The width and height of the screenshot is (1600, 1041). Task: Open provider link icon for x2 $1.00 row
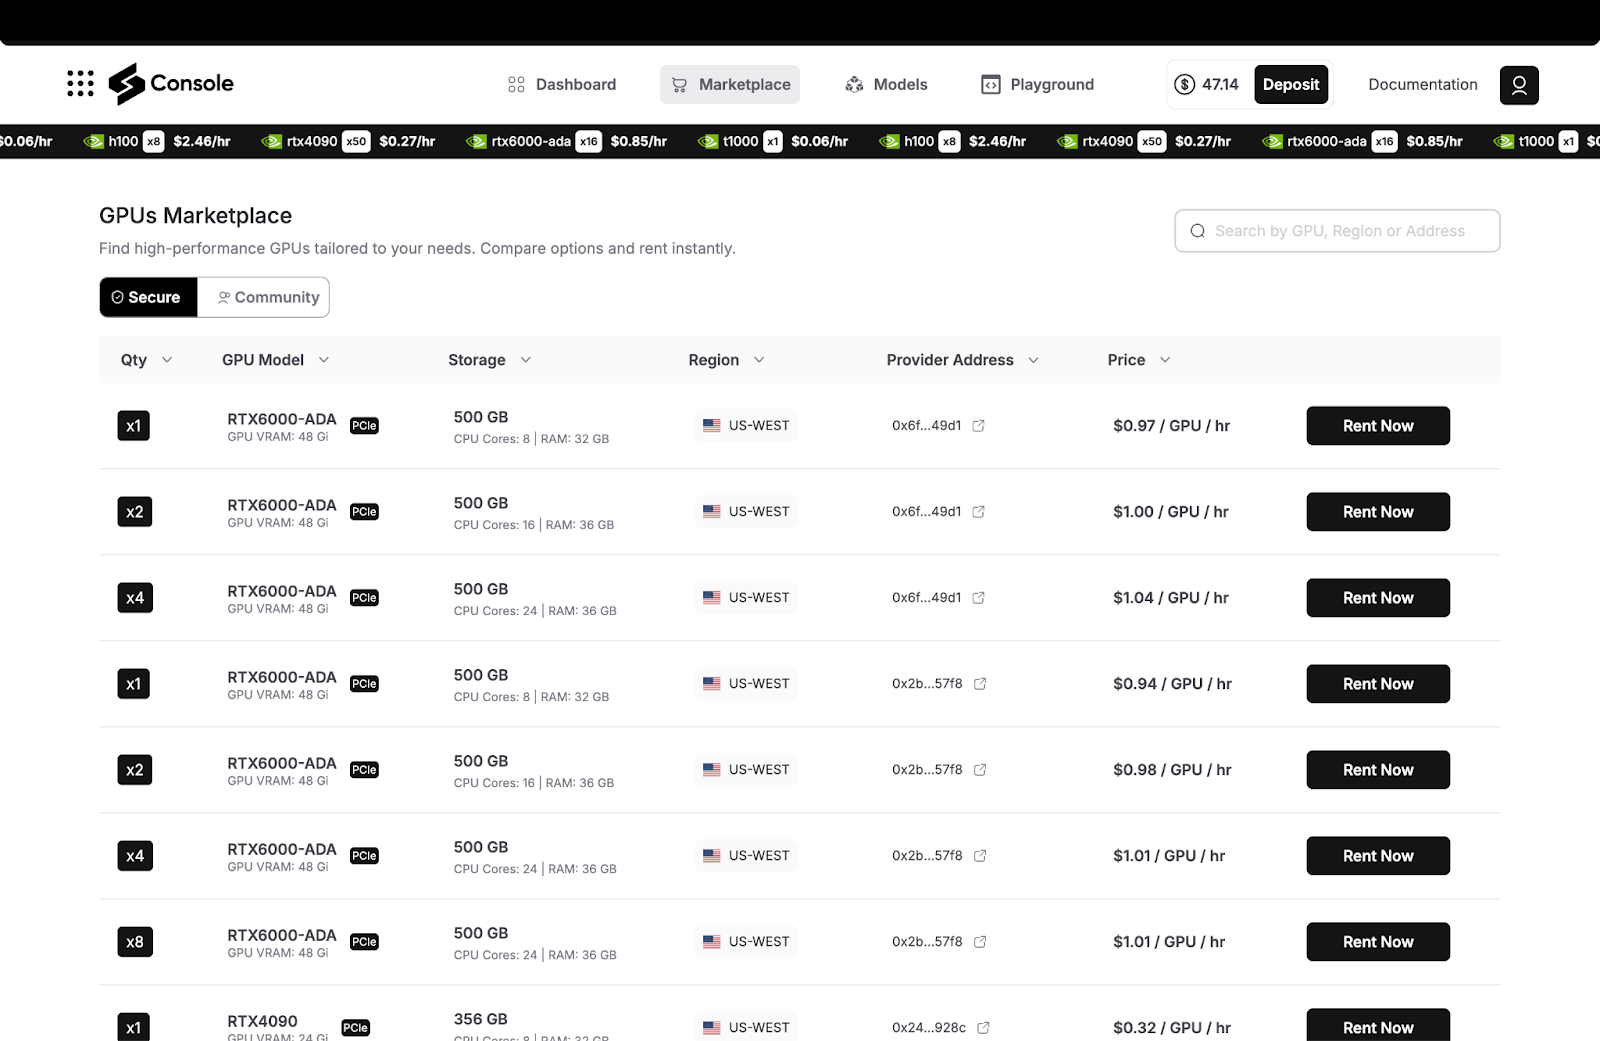point(978,512)
